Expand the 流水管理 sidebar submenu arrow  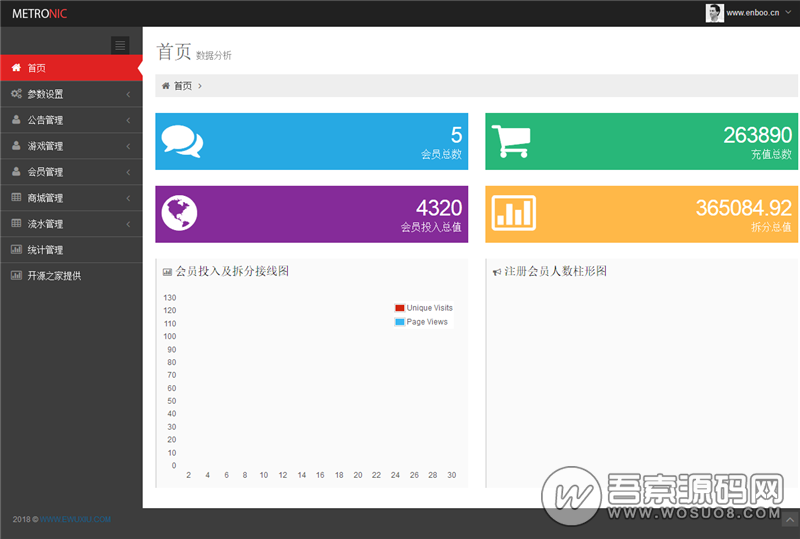tap(128, 224)
